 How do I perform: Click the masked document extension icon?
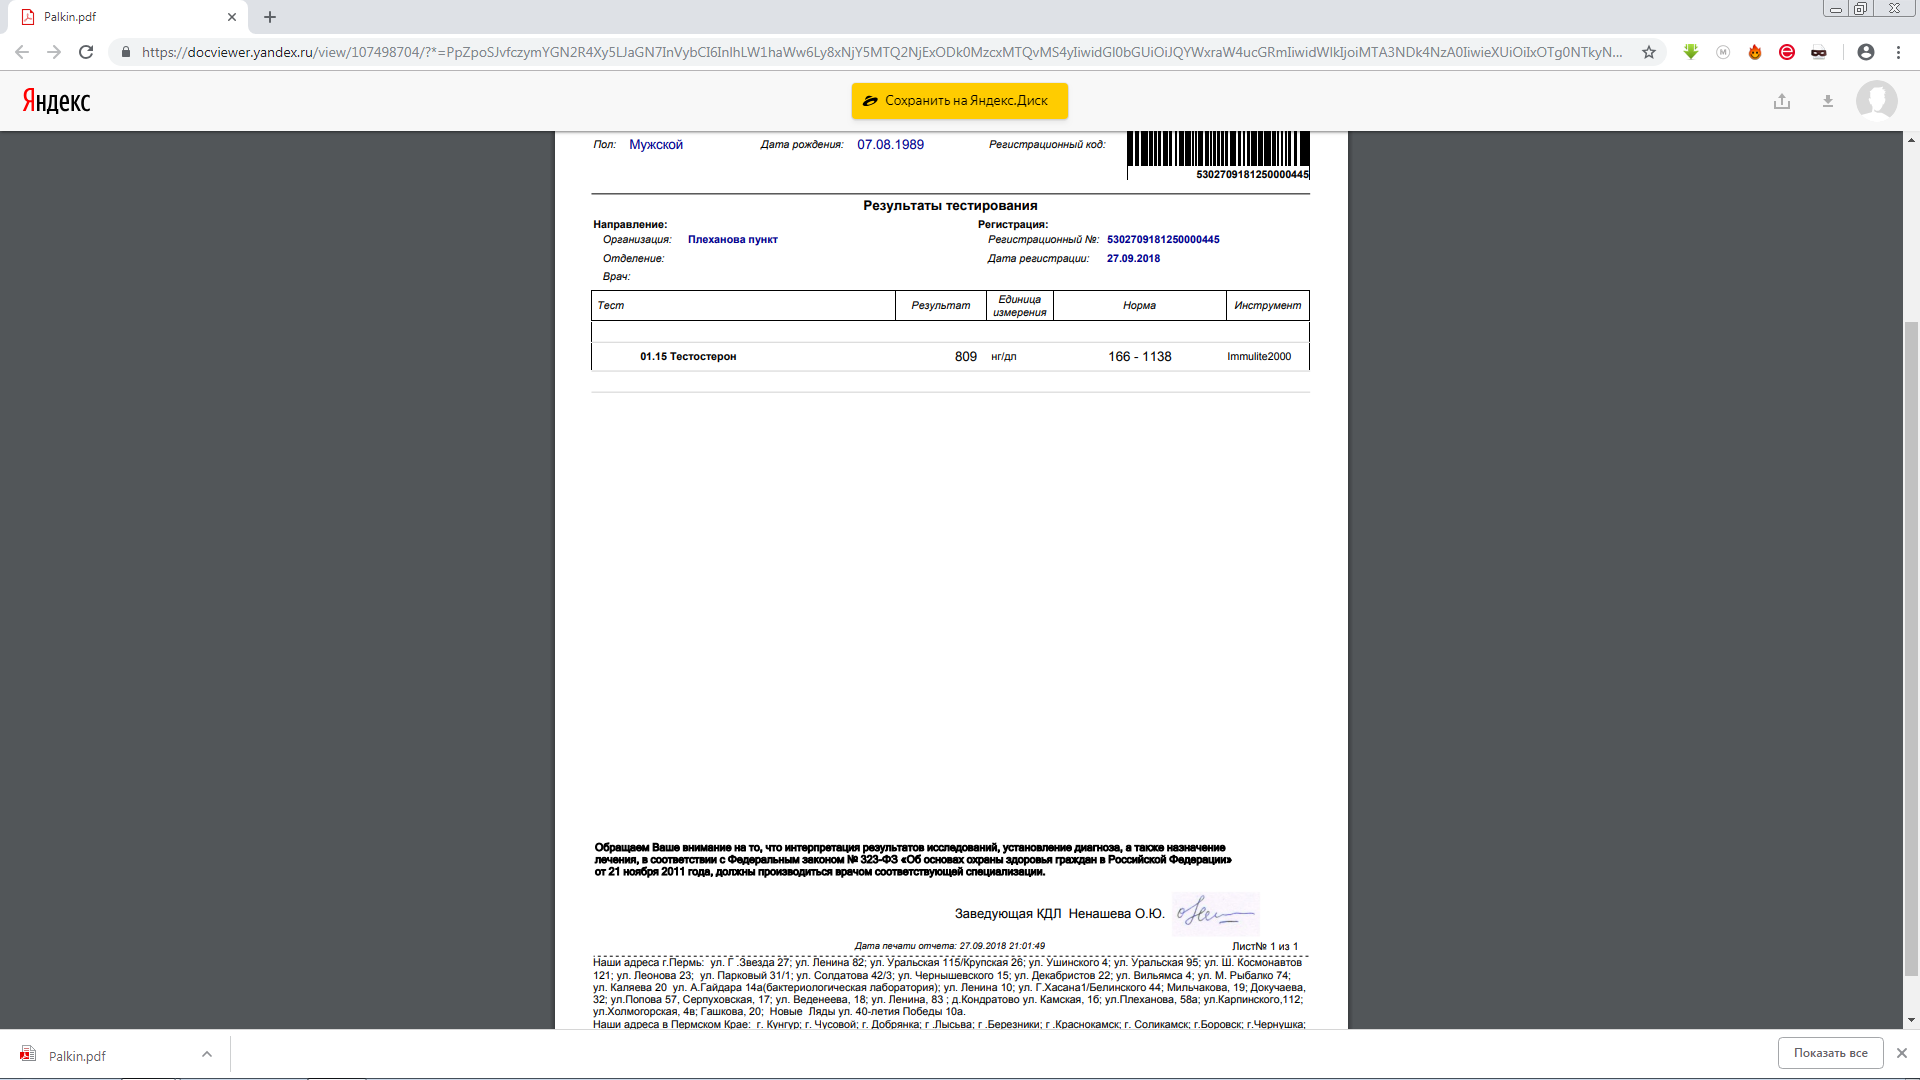(x=1819, y=52)
